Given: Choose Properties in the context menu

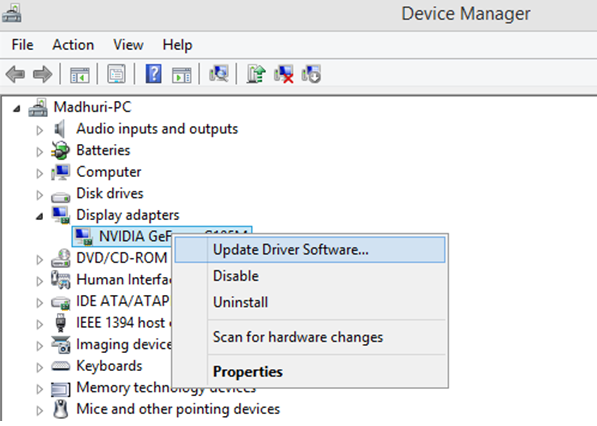Looking at the screenshot, I should click(310, 372).
